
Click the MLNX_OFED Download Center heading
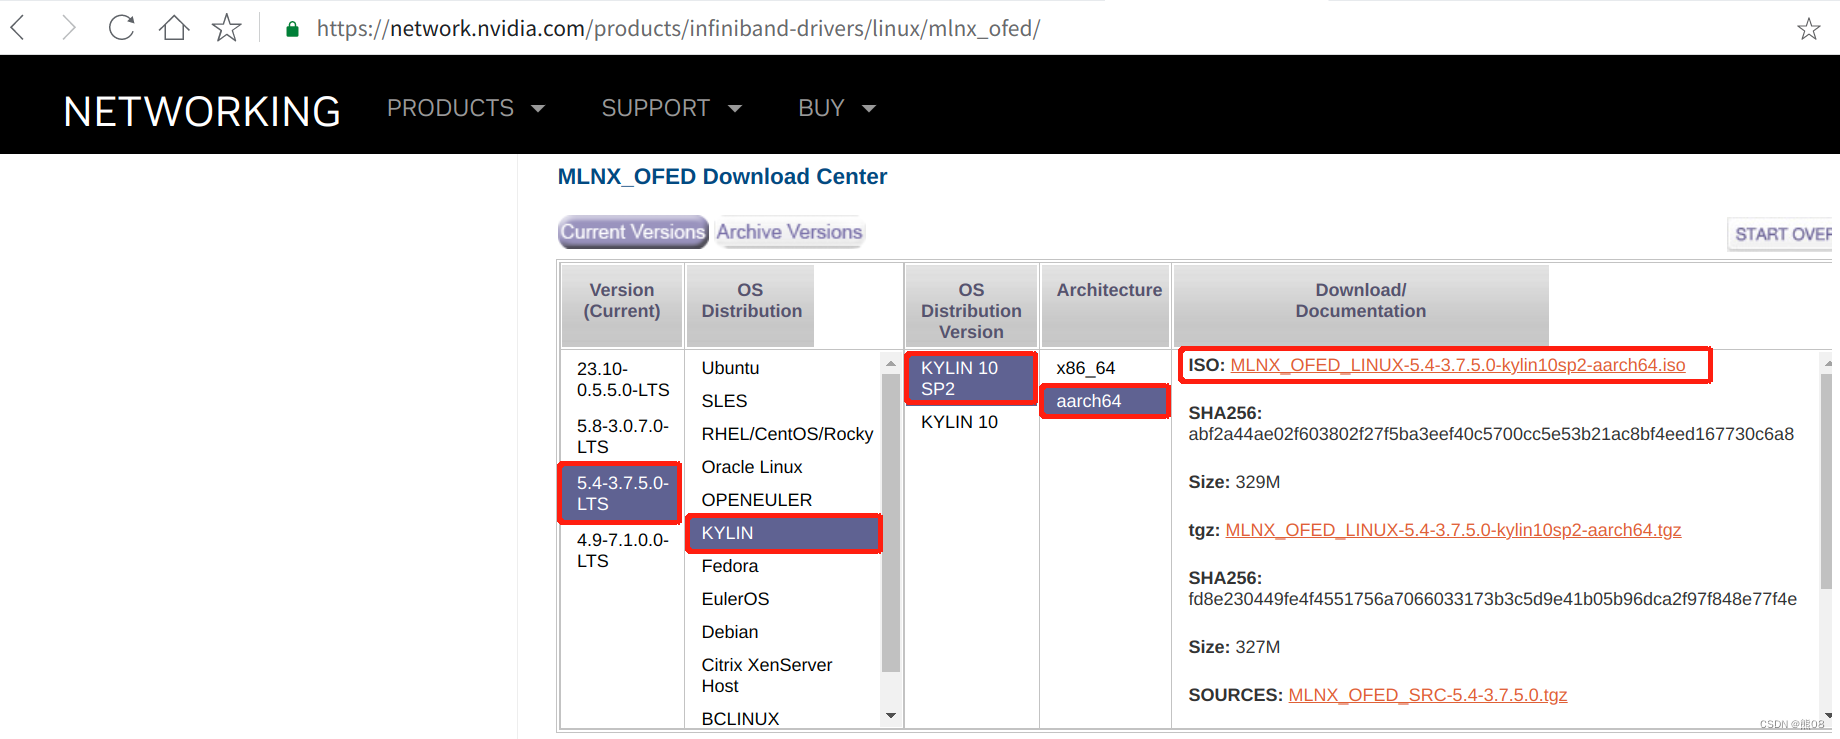coord(722,177)
